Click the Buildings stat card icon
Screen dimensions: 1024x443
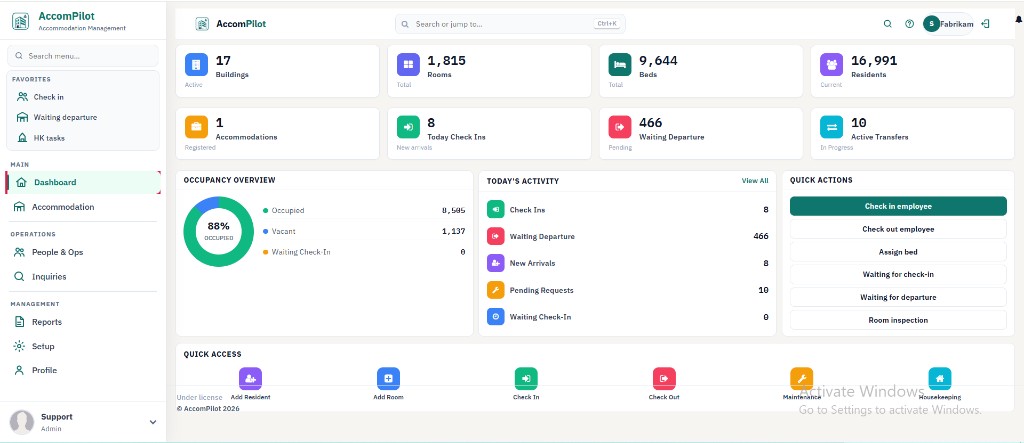pos(196,65)
